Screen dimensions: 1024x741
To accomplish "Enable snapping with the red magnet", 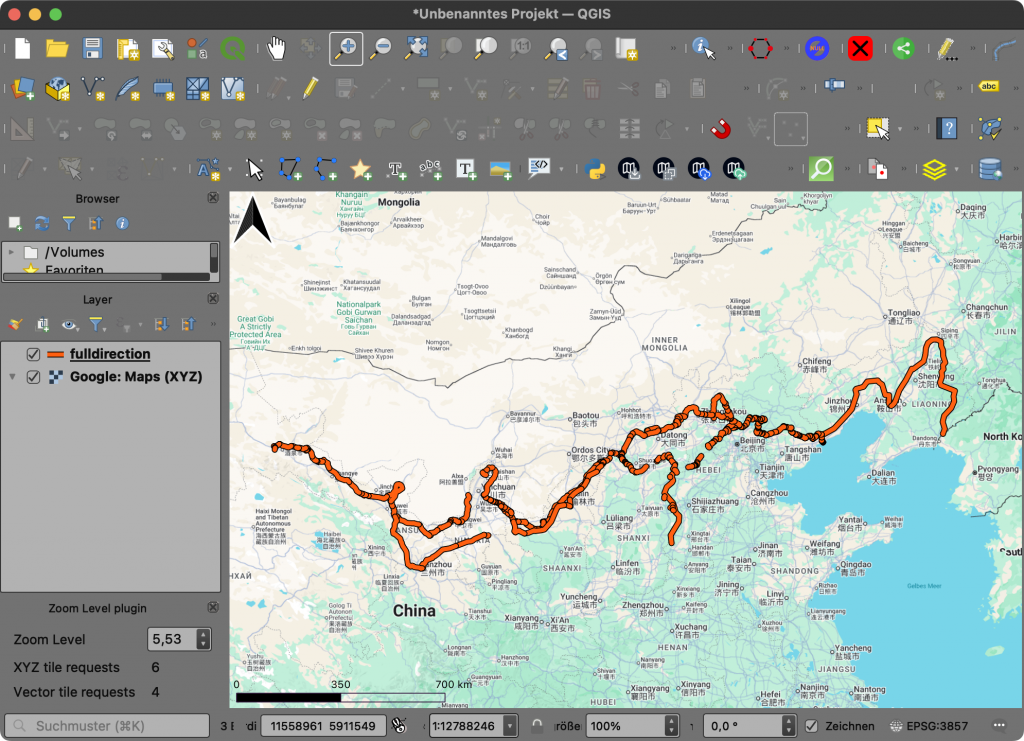I will [x=720, y=129].
